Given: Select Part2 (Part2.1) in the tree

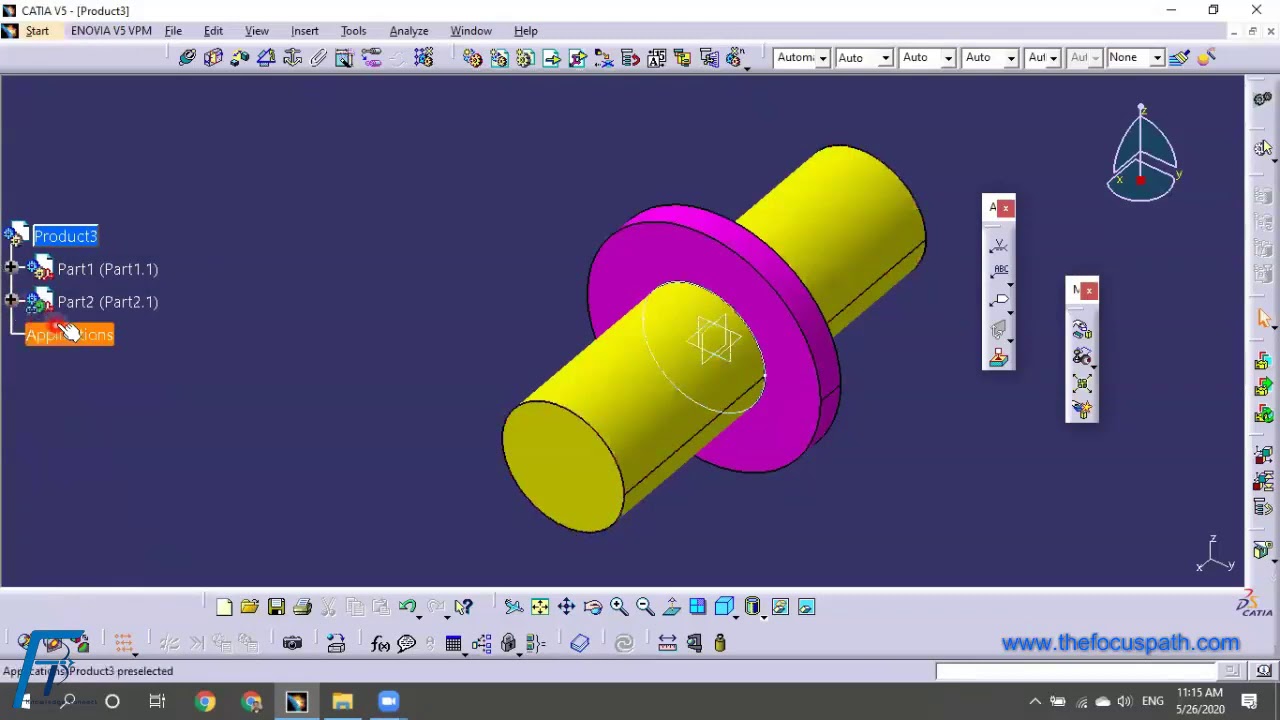Looking at the screenshot, I should click(107, 302).
